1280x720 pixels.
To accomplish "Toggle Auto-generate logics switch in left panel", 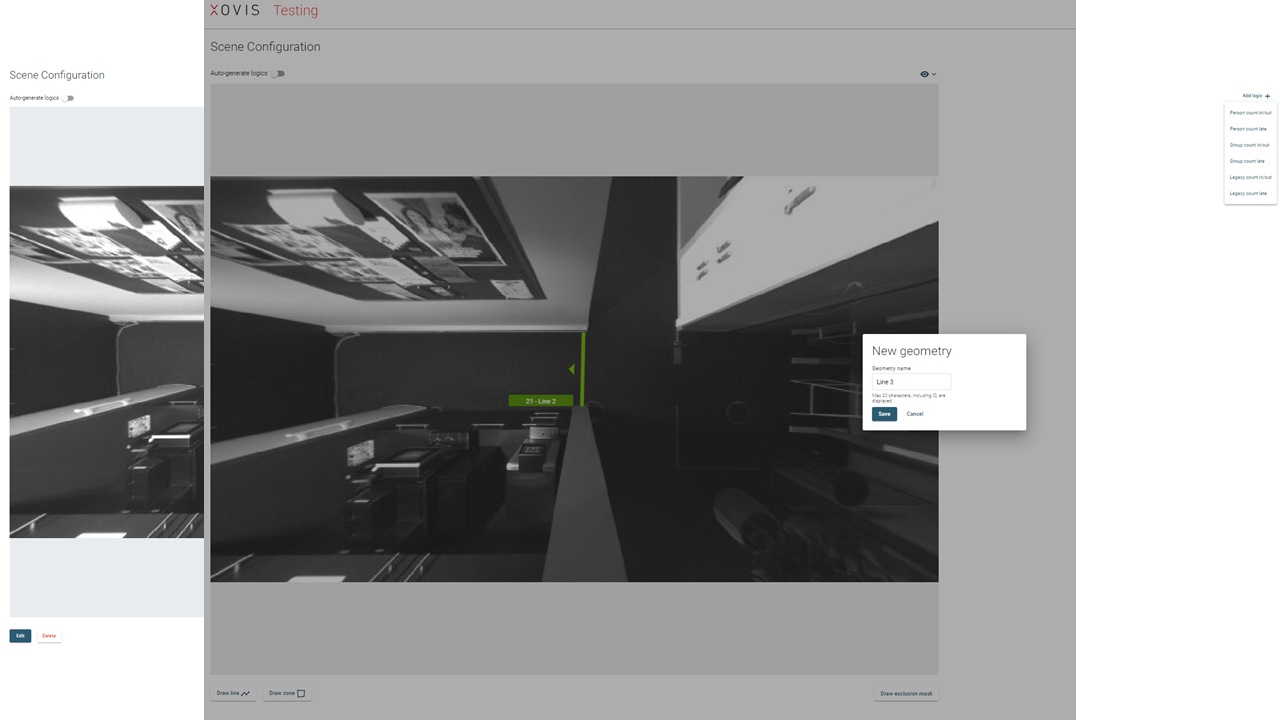I will tap(68, 98).
